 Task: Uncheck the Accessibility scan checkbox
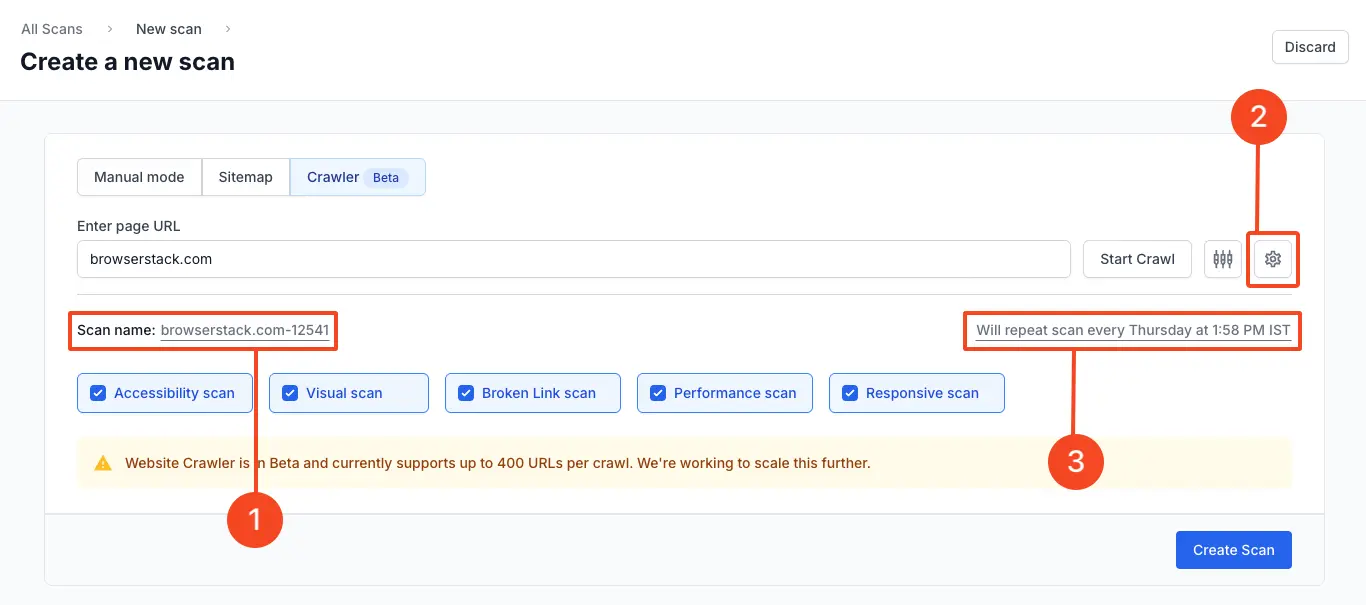[x=98, y=393]
